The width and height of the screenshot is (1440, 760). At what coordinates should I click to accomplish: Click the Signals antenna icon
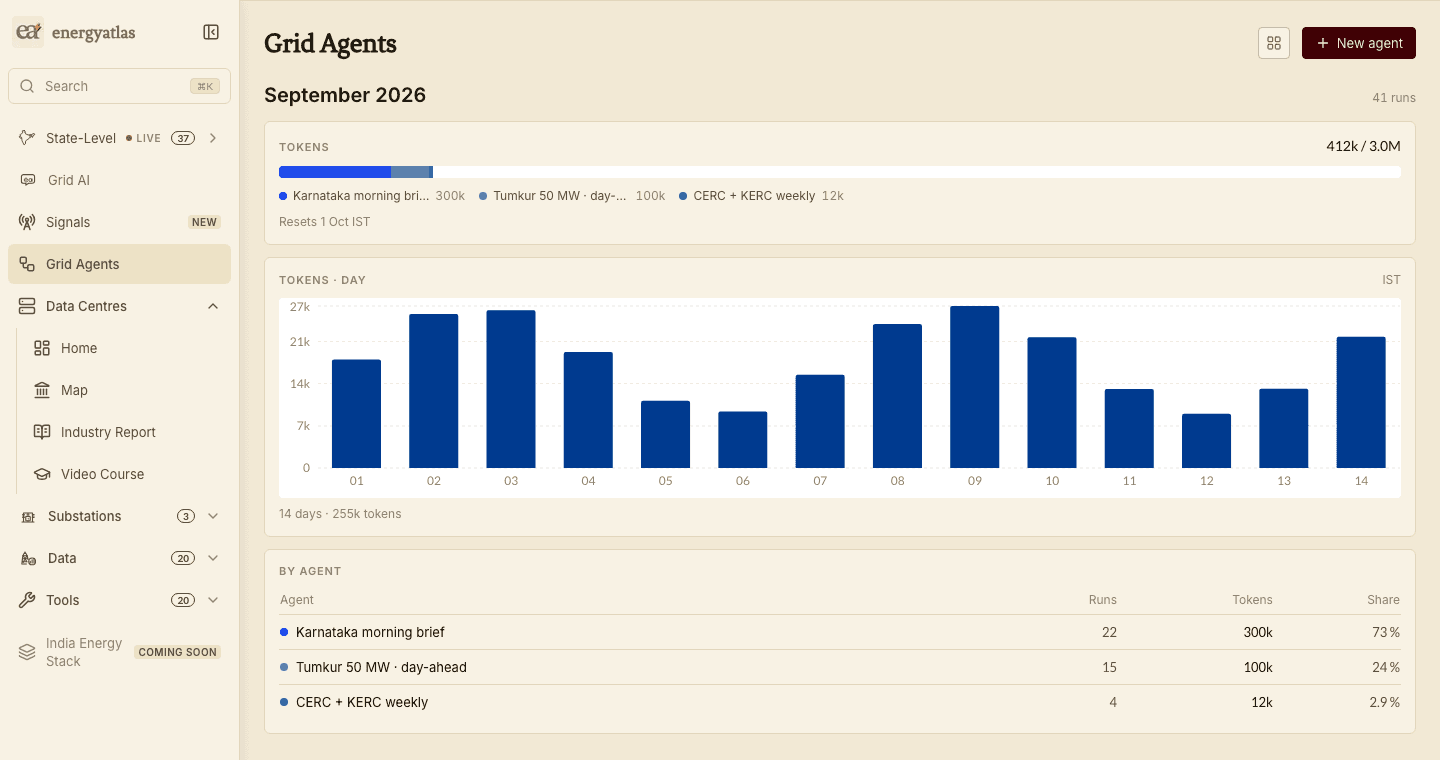27,222
